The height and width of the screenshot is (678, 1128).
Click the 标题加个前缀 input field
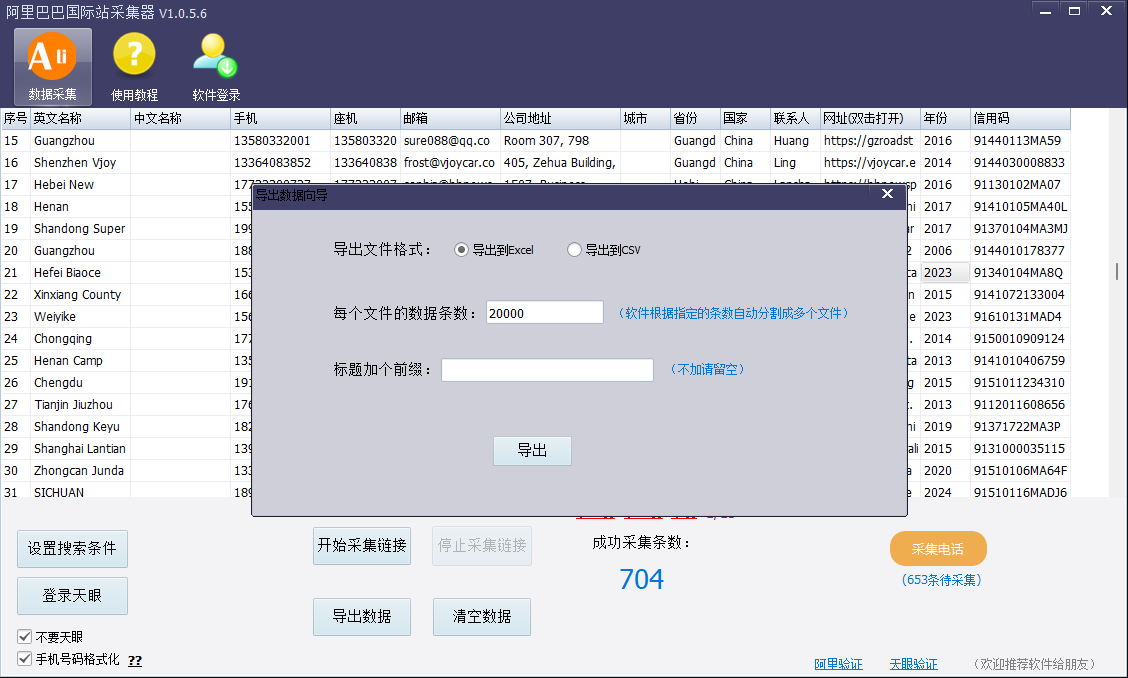(547, 370)
